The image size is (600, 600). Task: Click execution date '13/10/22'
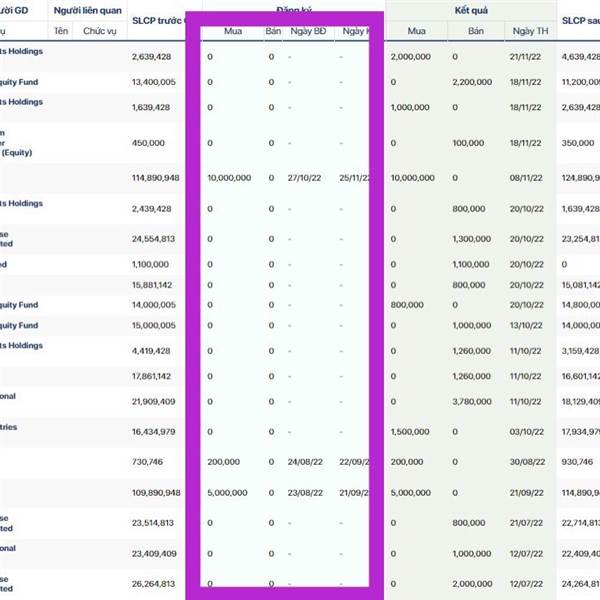point(526,326)
